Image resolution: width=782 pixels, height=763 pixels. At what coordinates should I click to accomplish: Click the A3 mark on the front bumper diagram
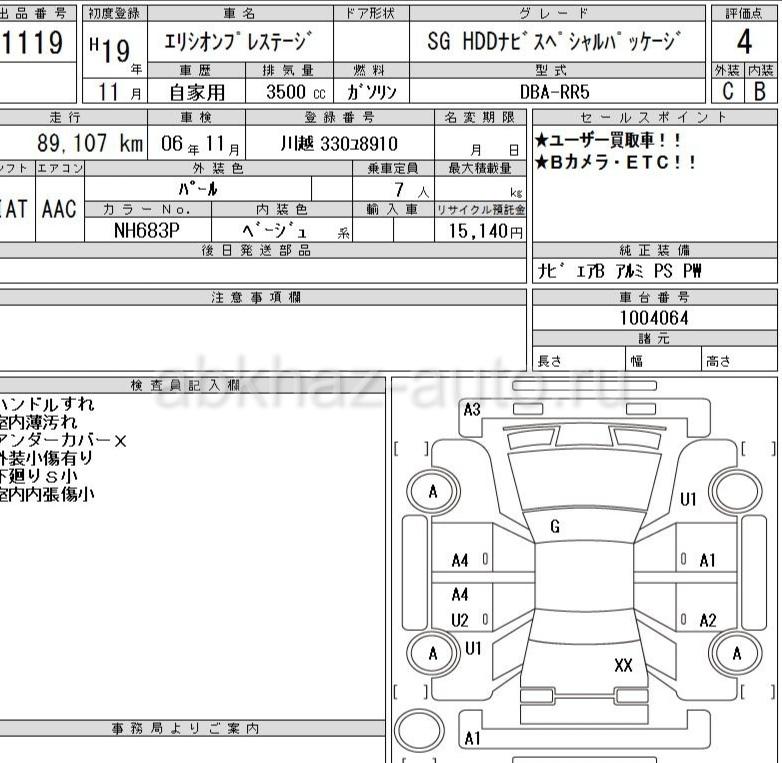[x=472, y=410]
